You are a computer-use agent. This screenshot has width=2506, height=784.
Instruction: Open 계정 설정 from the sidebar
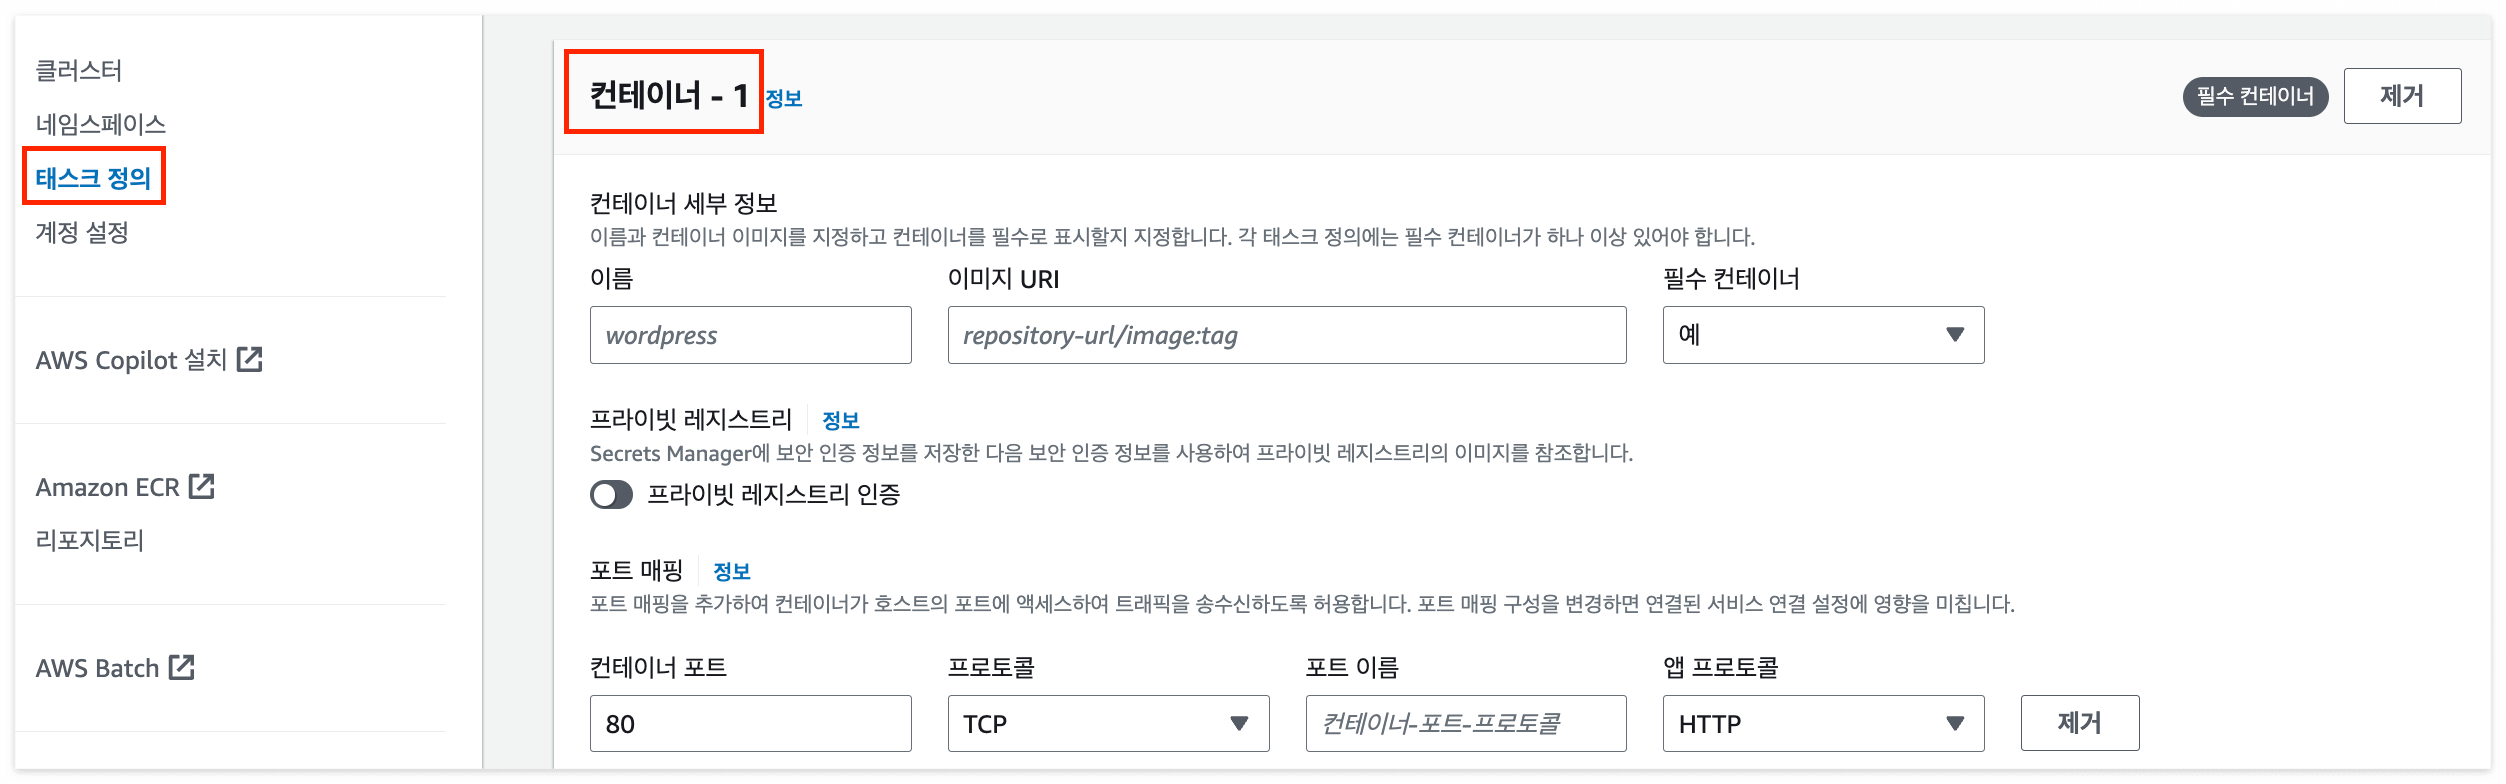point(83,232)
